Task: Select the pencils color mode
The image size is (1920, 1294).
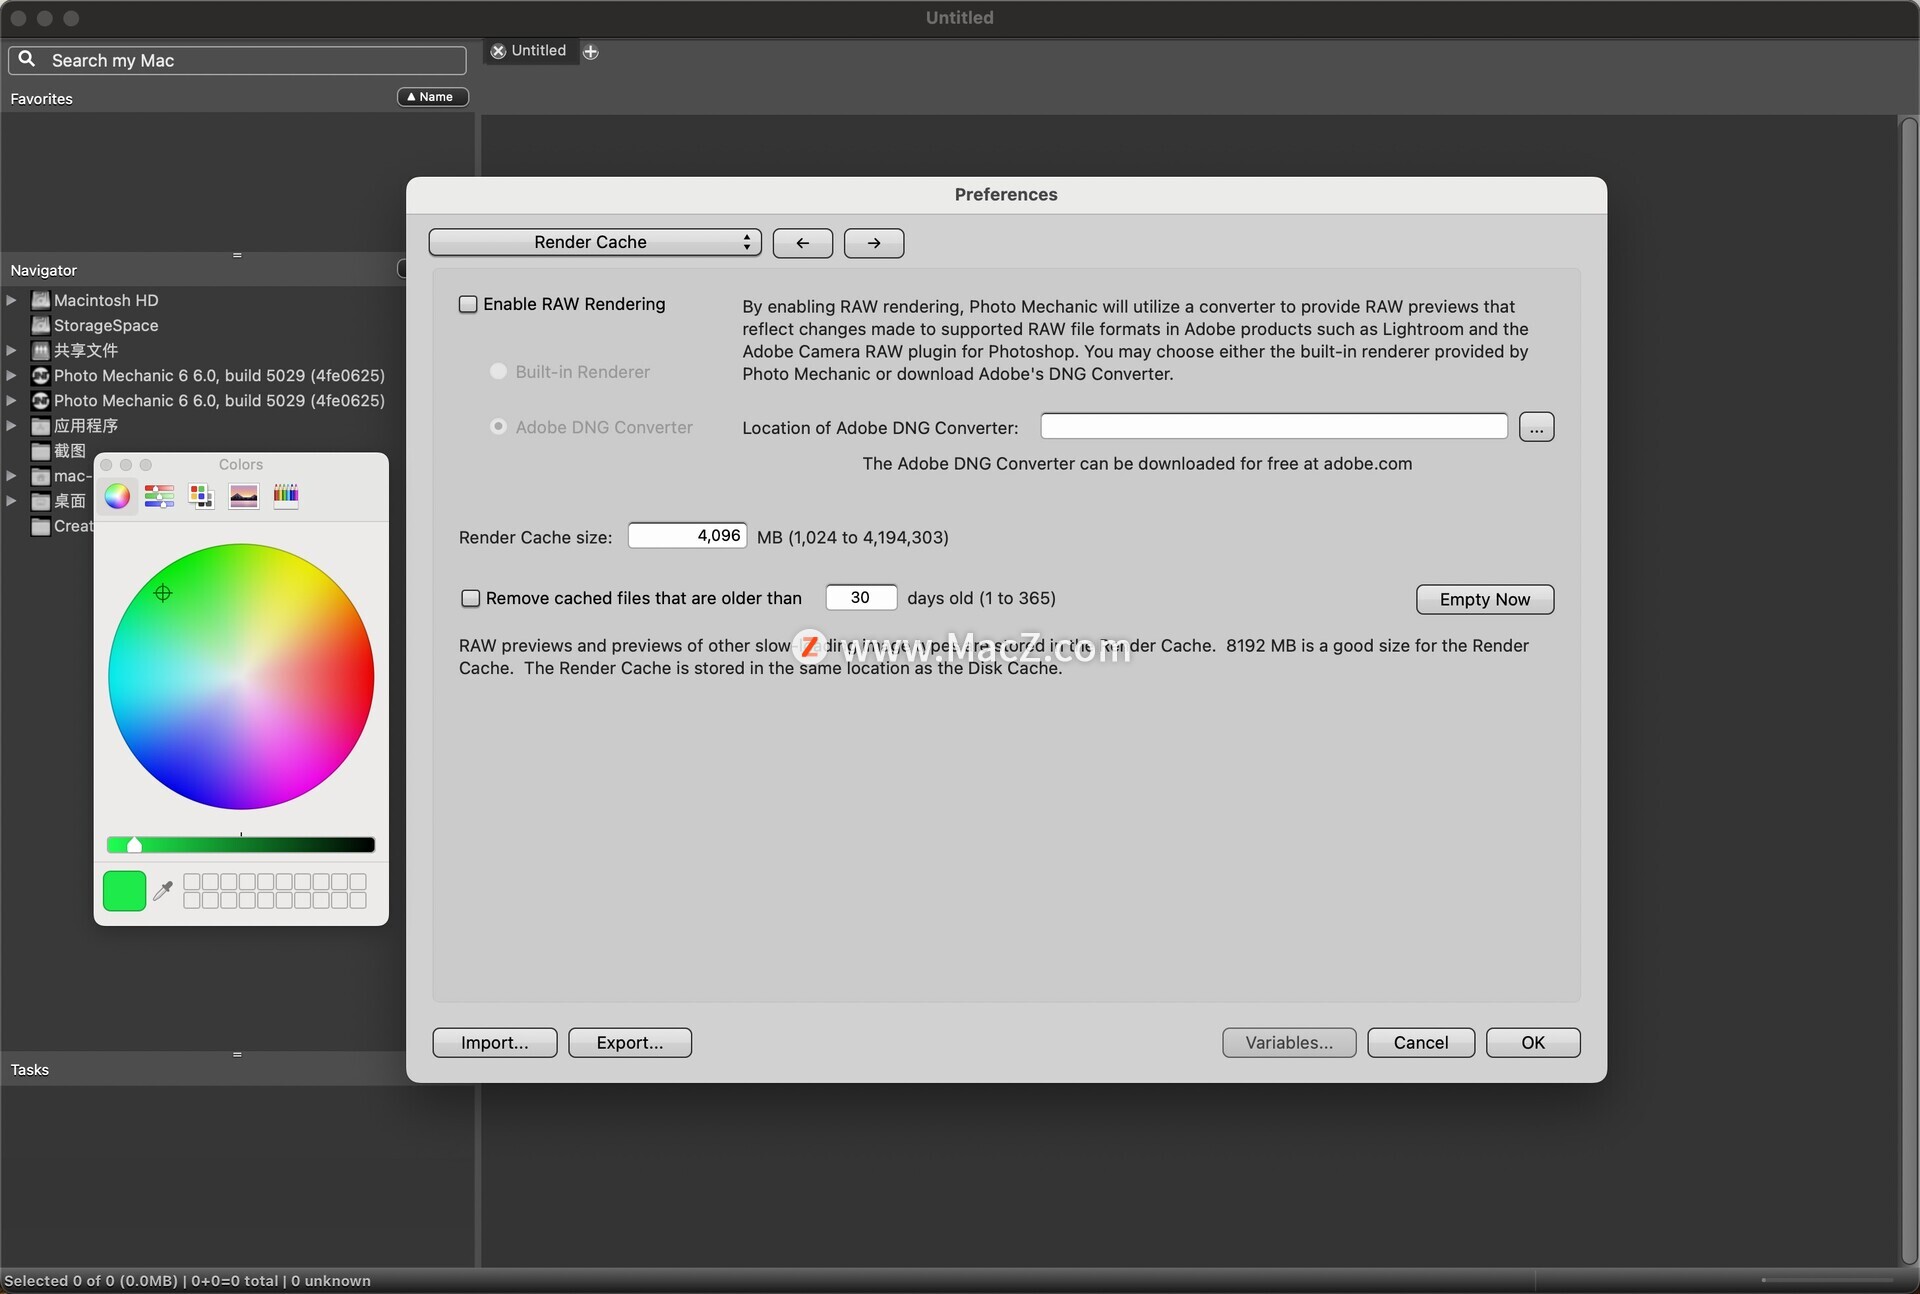Action: [286, 496]
